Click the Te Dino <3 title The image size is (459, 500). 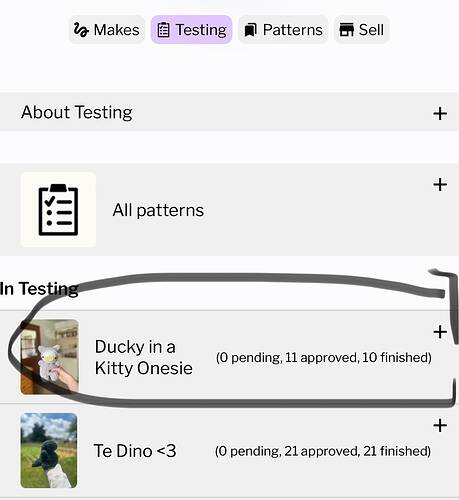(x=135, y=451)
